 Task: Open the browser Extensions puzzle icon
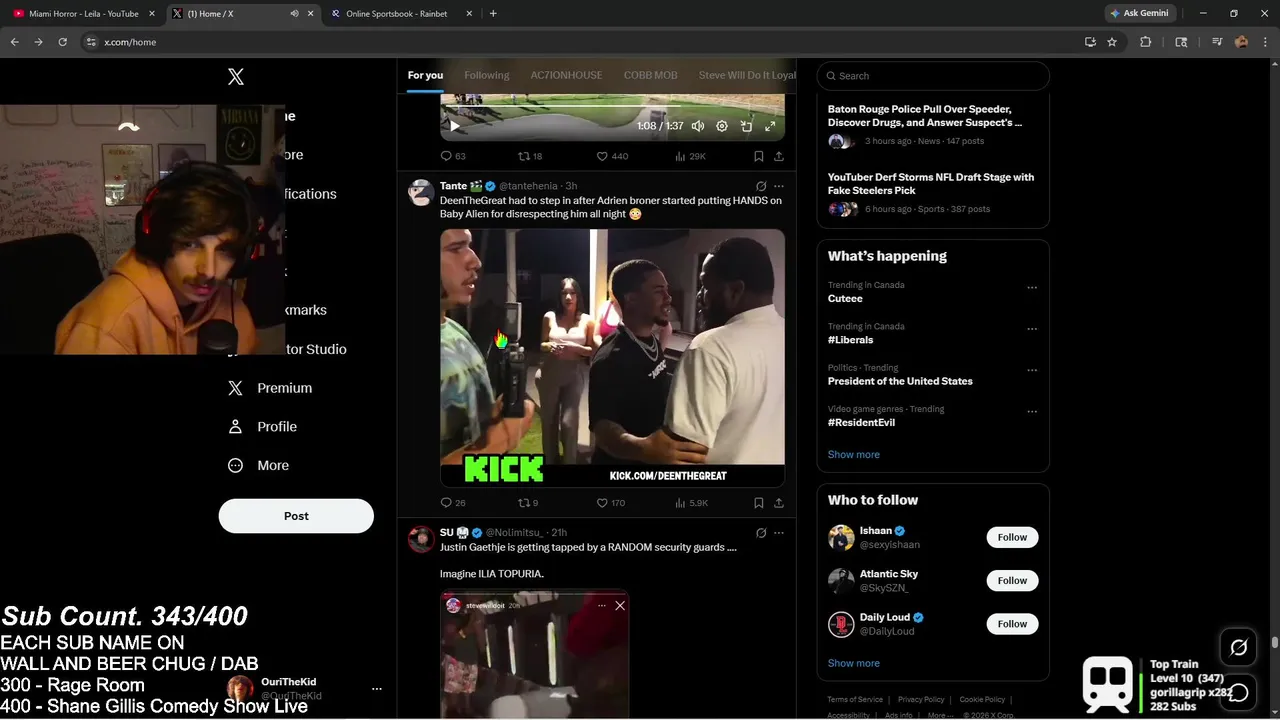tap(1146, 42)
